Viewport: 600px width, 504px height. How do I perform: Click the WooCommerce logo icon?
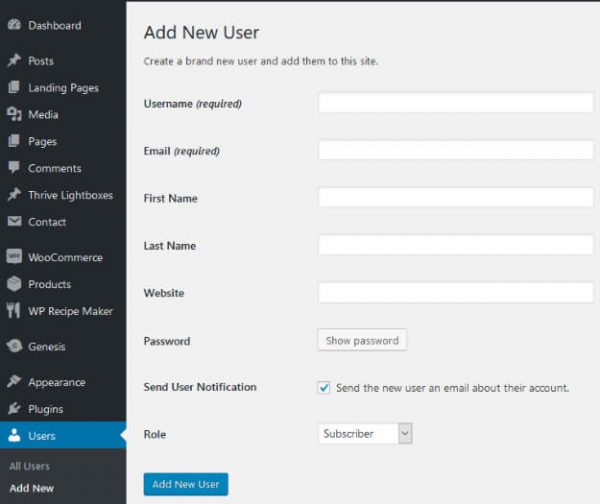pyautogui.click(x=14, y=256)
